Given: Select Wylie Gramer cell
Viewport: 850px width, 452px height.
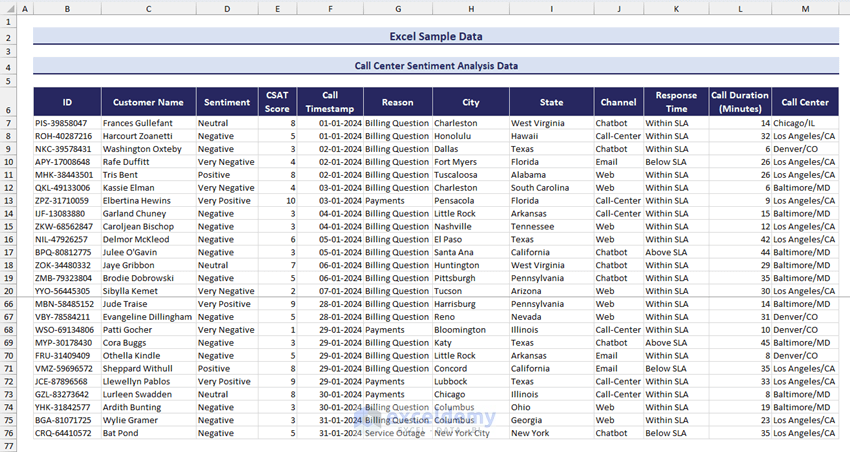Looking at the screenshot, I should pyautogui.click(x=149, y=421).
